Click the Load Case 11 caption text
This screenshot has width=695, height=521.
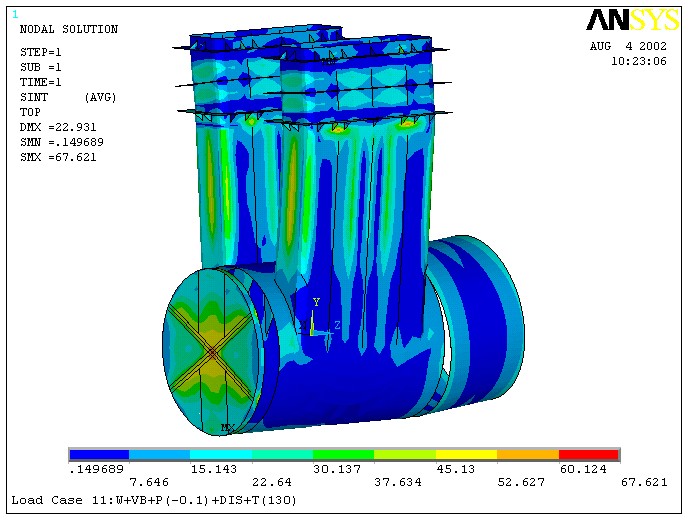[x=154, y=499]
